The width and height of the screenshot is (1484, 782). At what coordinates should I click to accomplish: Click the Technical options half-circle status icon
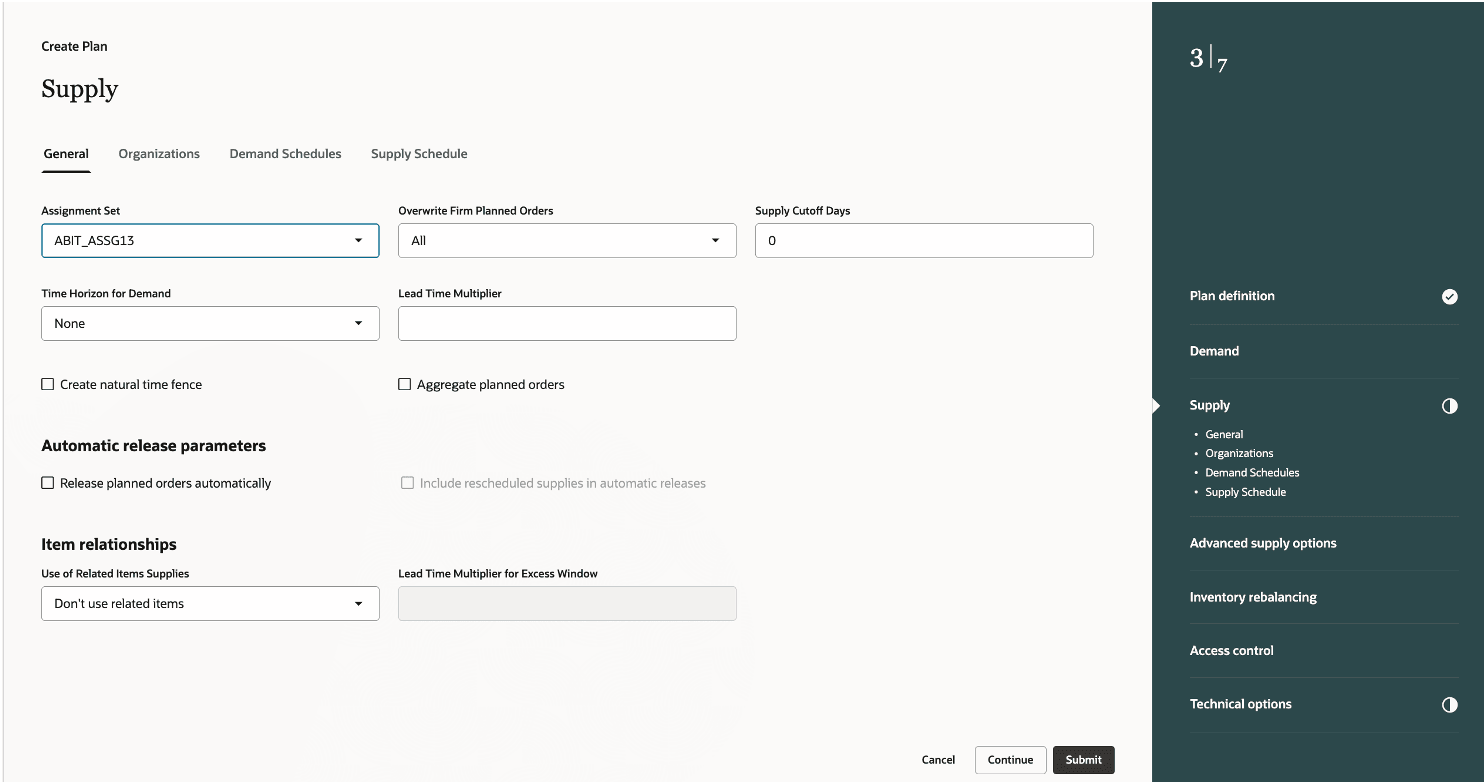[x=1449, y=705]
